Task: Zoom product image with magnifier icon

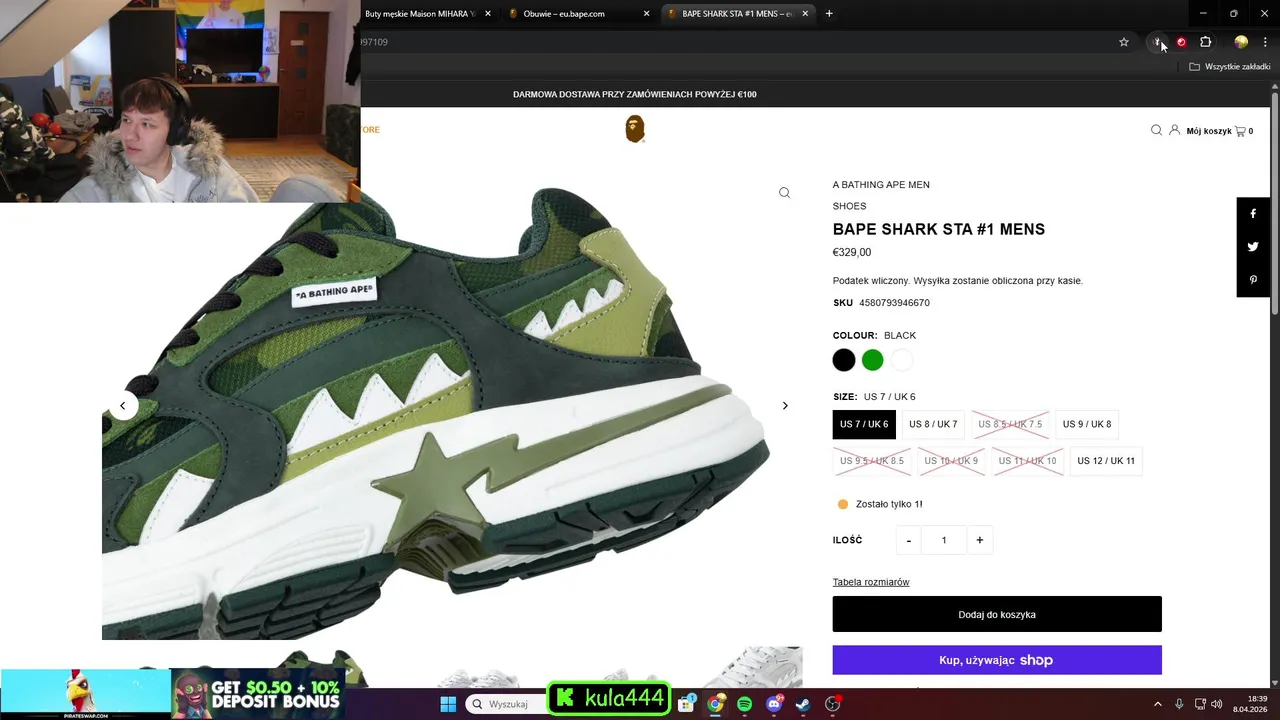Action: [784, 193]
